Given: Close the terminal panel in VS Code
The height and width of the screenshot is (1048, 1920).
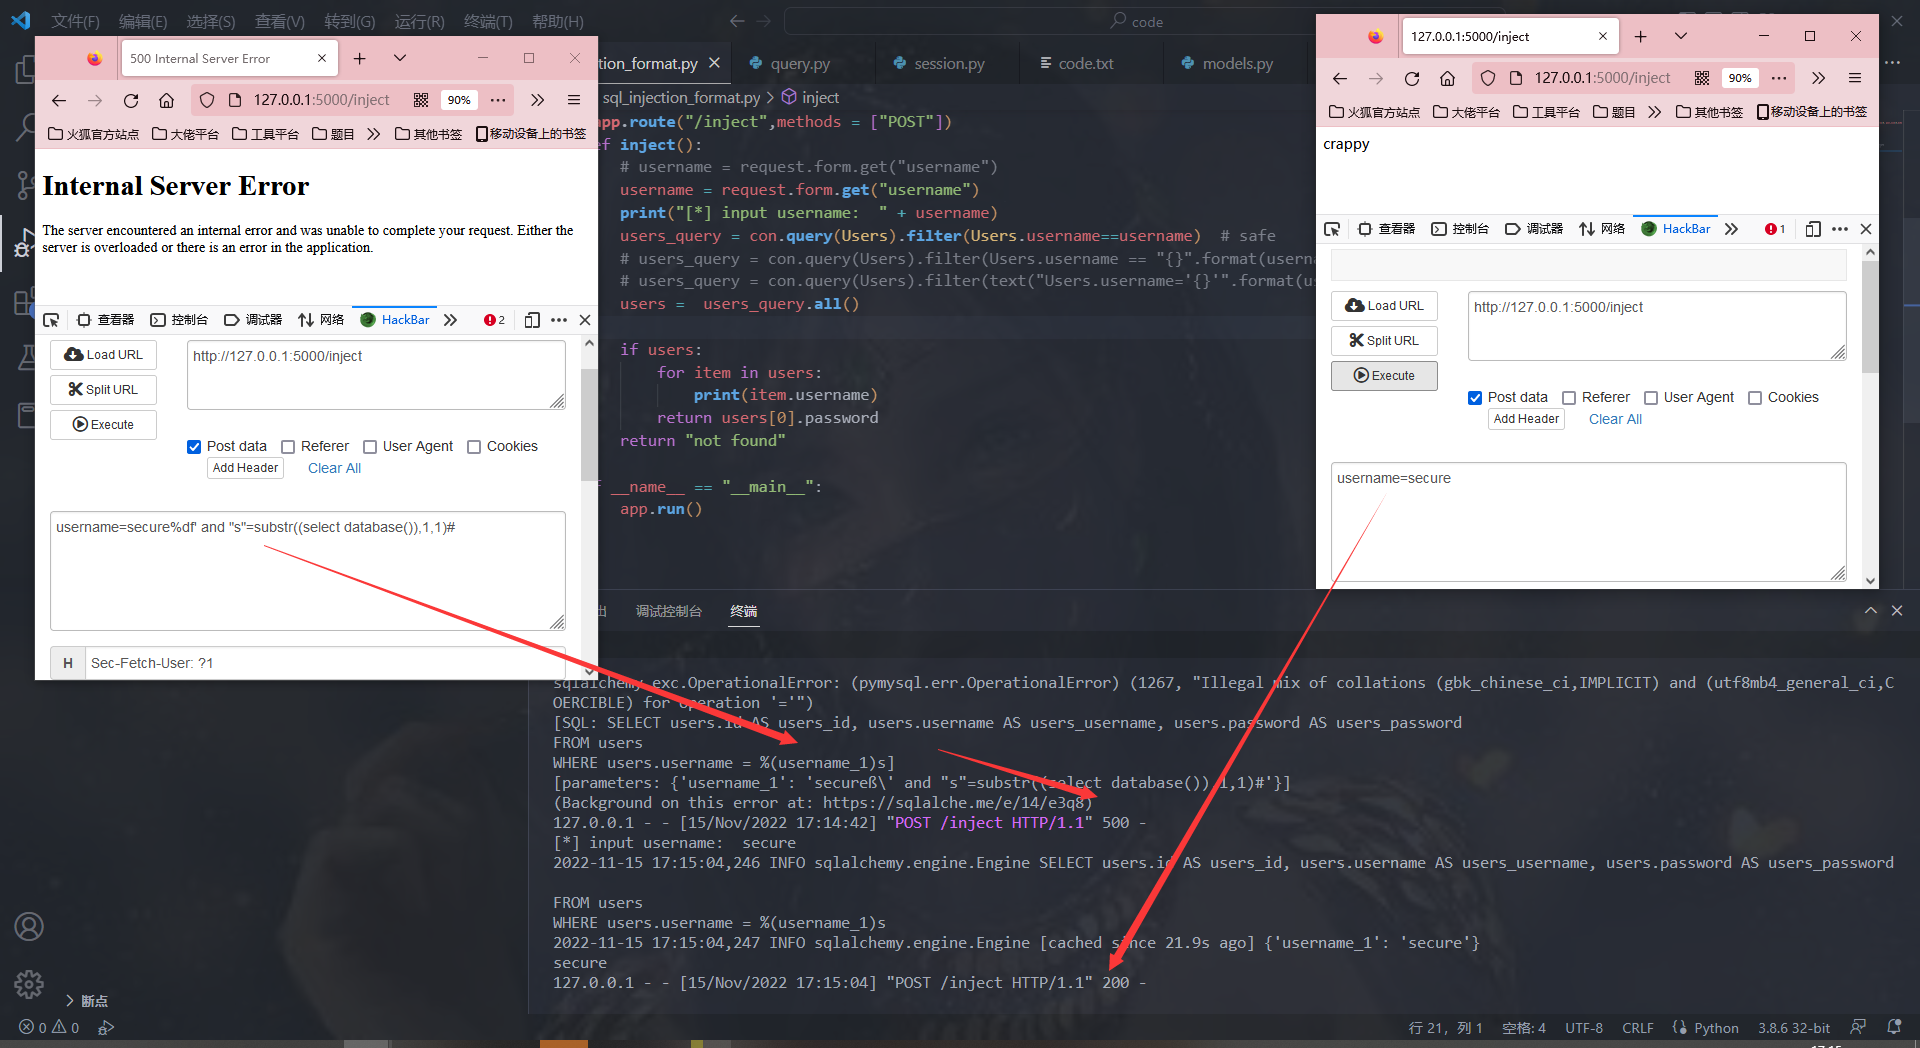Looking at the screenshot, I should pos(1897,611).
